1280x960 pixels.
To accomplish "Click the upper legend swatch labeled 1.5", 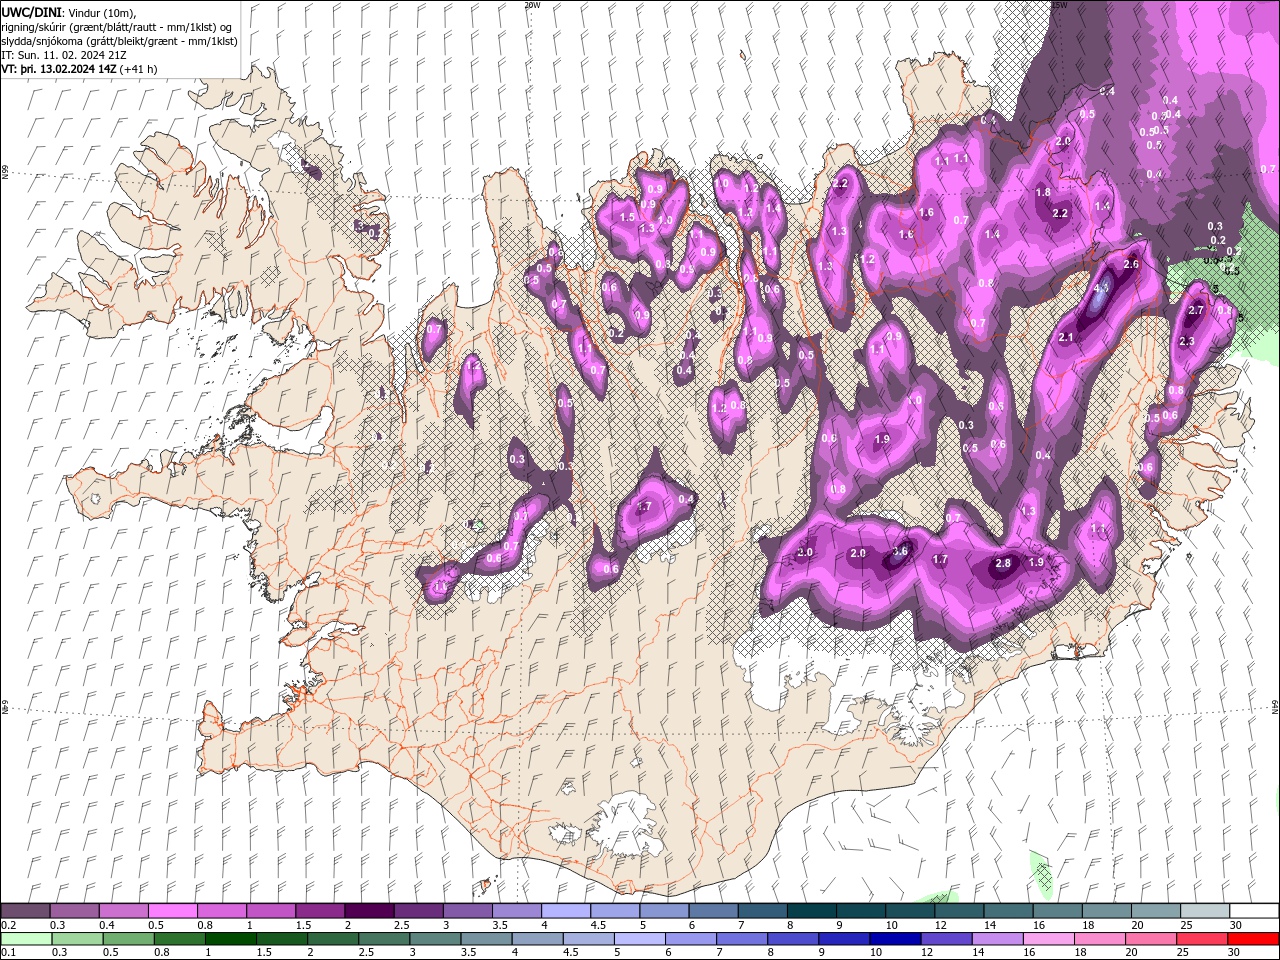I will point(320,911).
